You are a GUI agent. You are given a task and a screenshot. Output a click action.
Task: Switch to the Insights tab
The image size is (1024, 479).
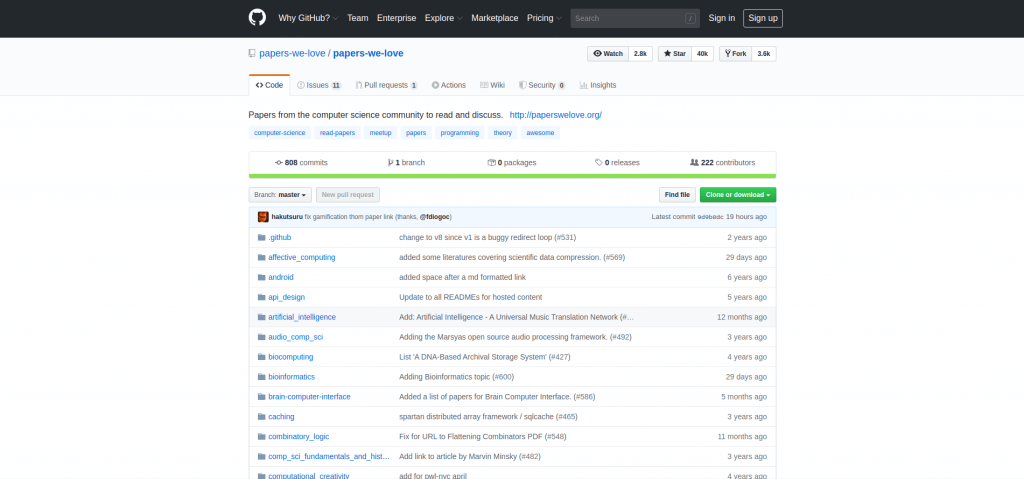(x=598, y=85)
